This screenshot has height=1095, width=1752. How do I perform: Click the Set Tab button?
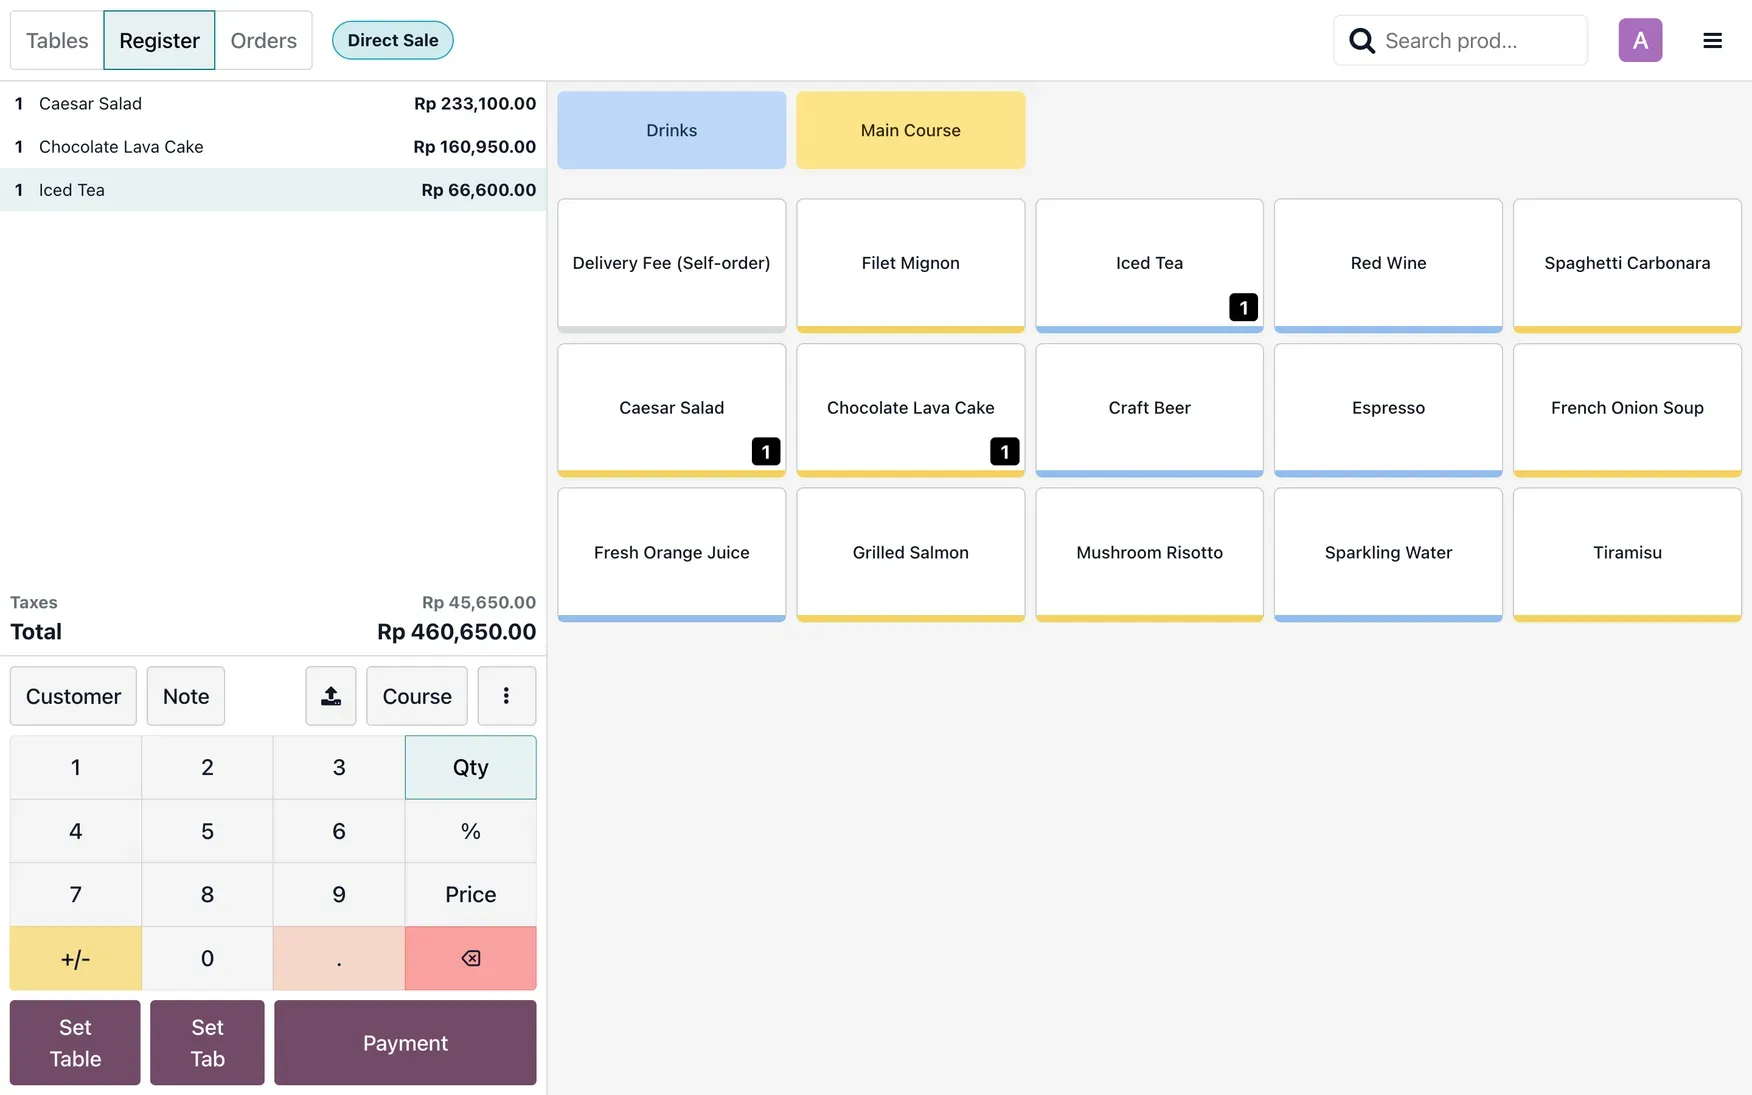point(207,1043)
